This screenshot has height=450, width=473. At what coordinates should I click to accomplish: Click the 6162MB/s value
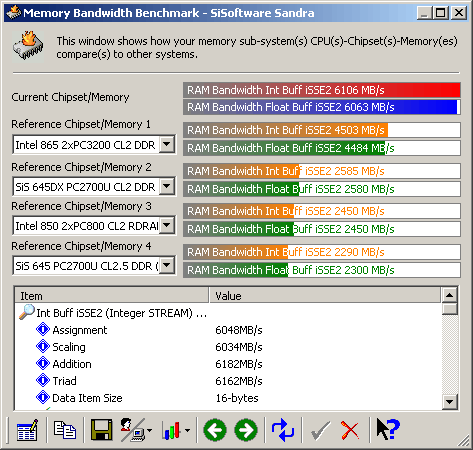click(239, 381)
